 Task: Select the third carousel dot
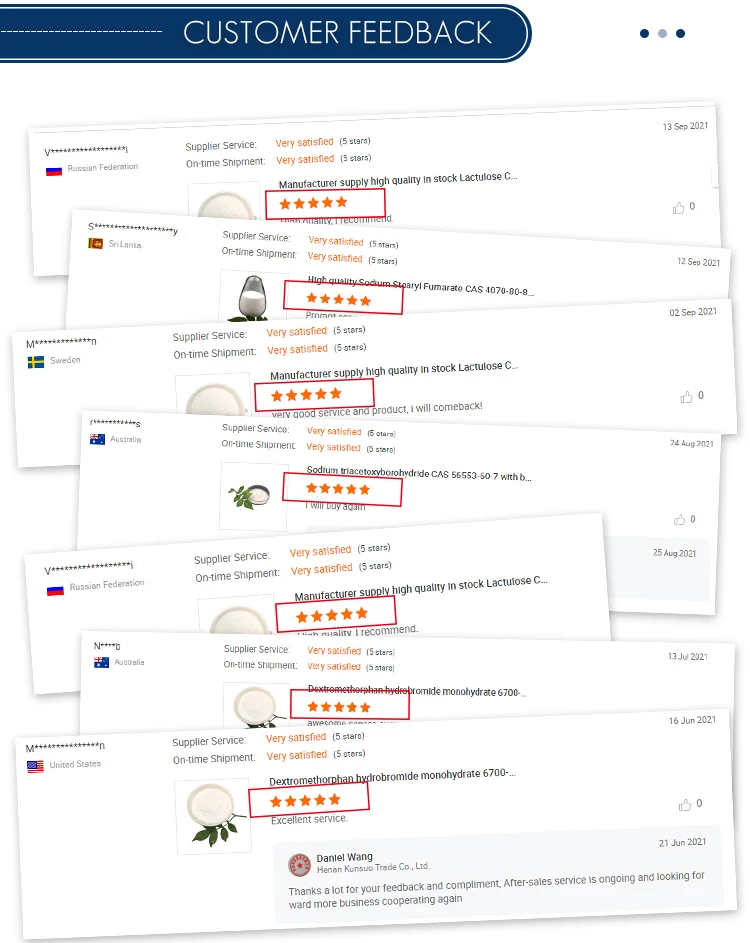click(680, 34)
